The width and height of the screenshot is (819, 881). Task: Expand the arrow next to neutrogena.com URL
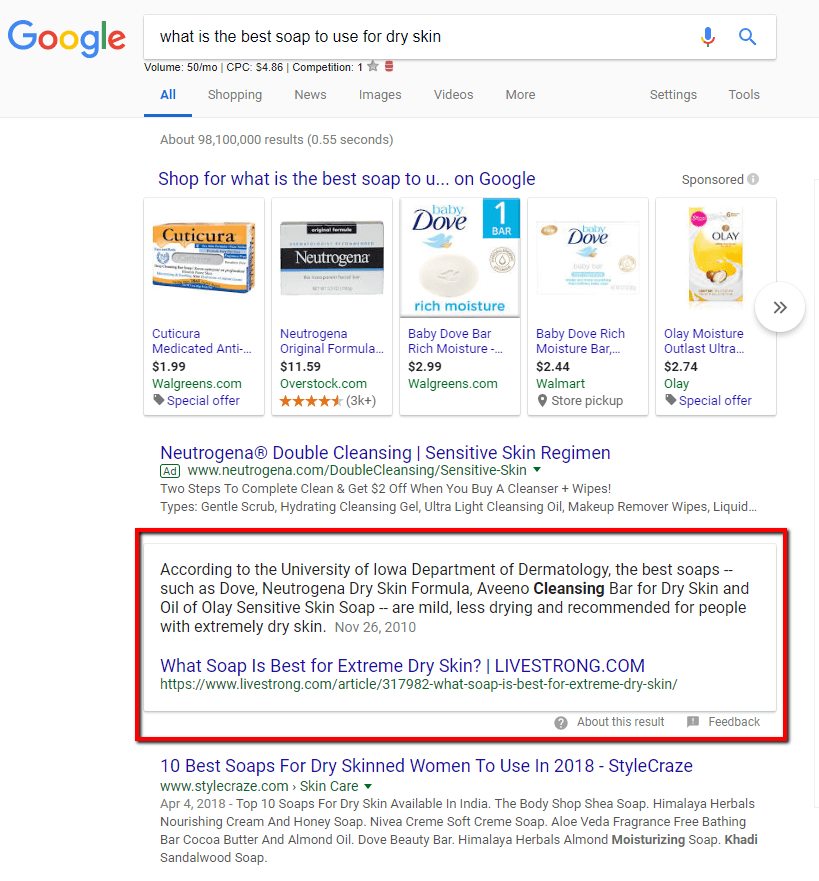point(537,469)
